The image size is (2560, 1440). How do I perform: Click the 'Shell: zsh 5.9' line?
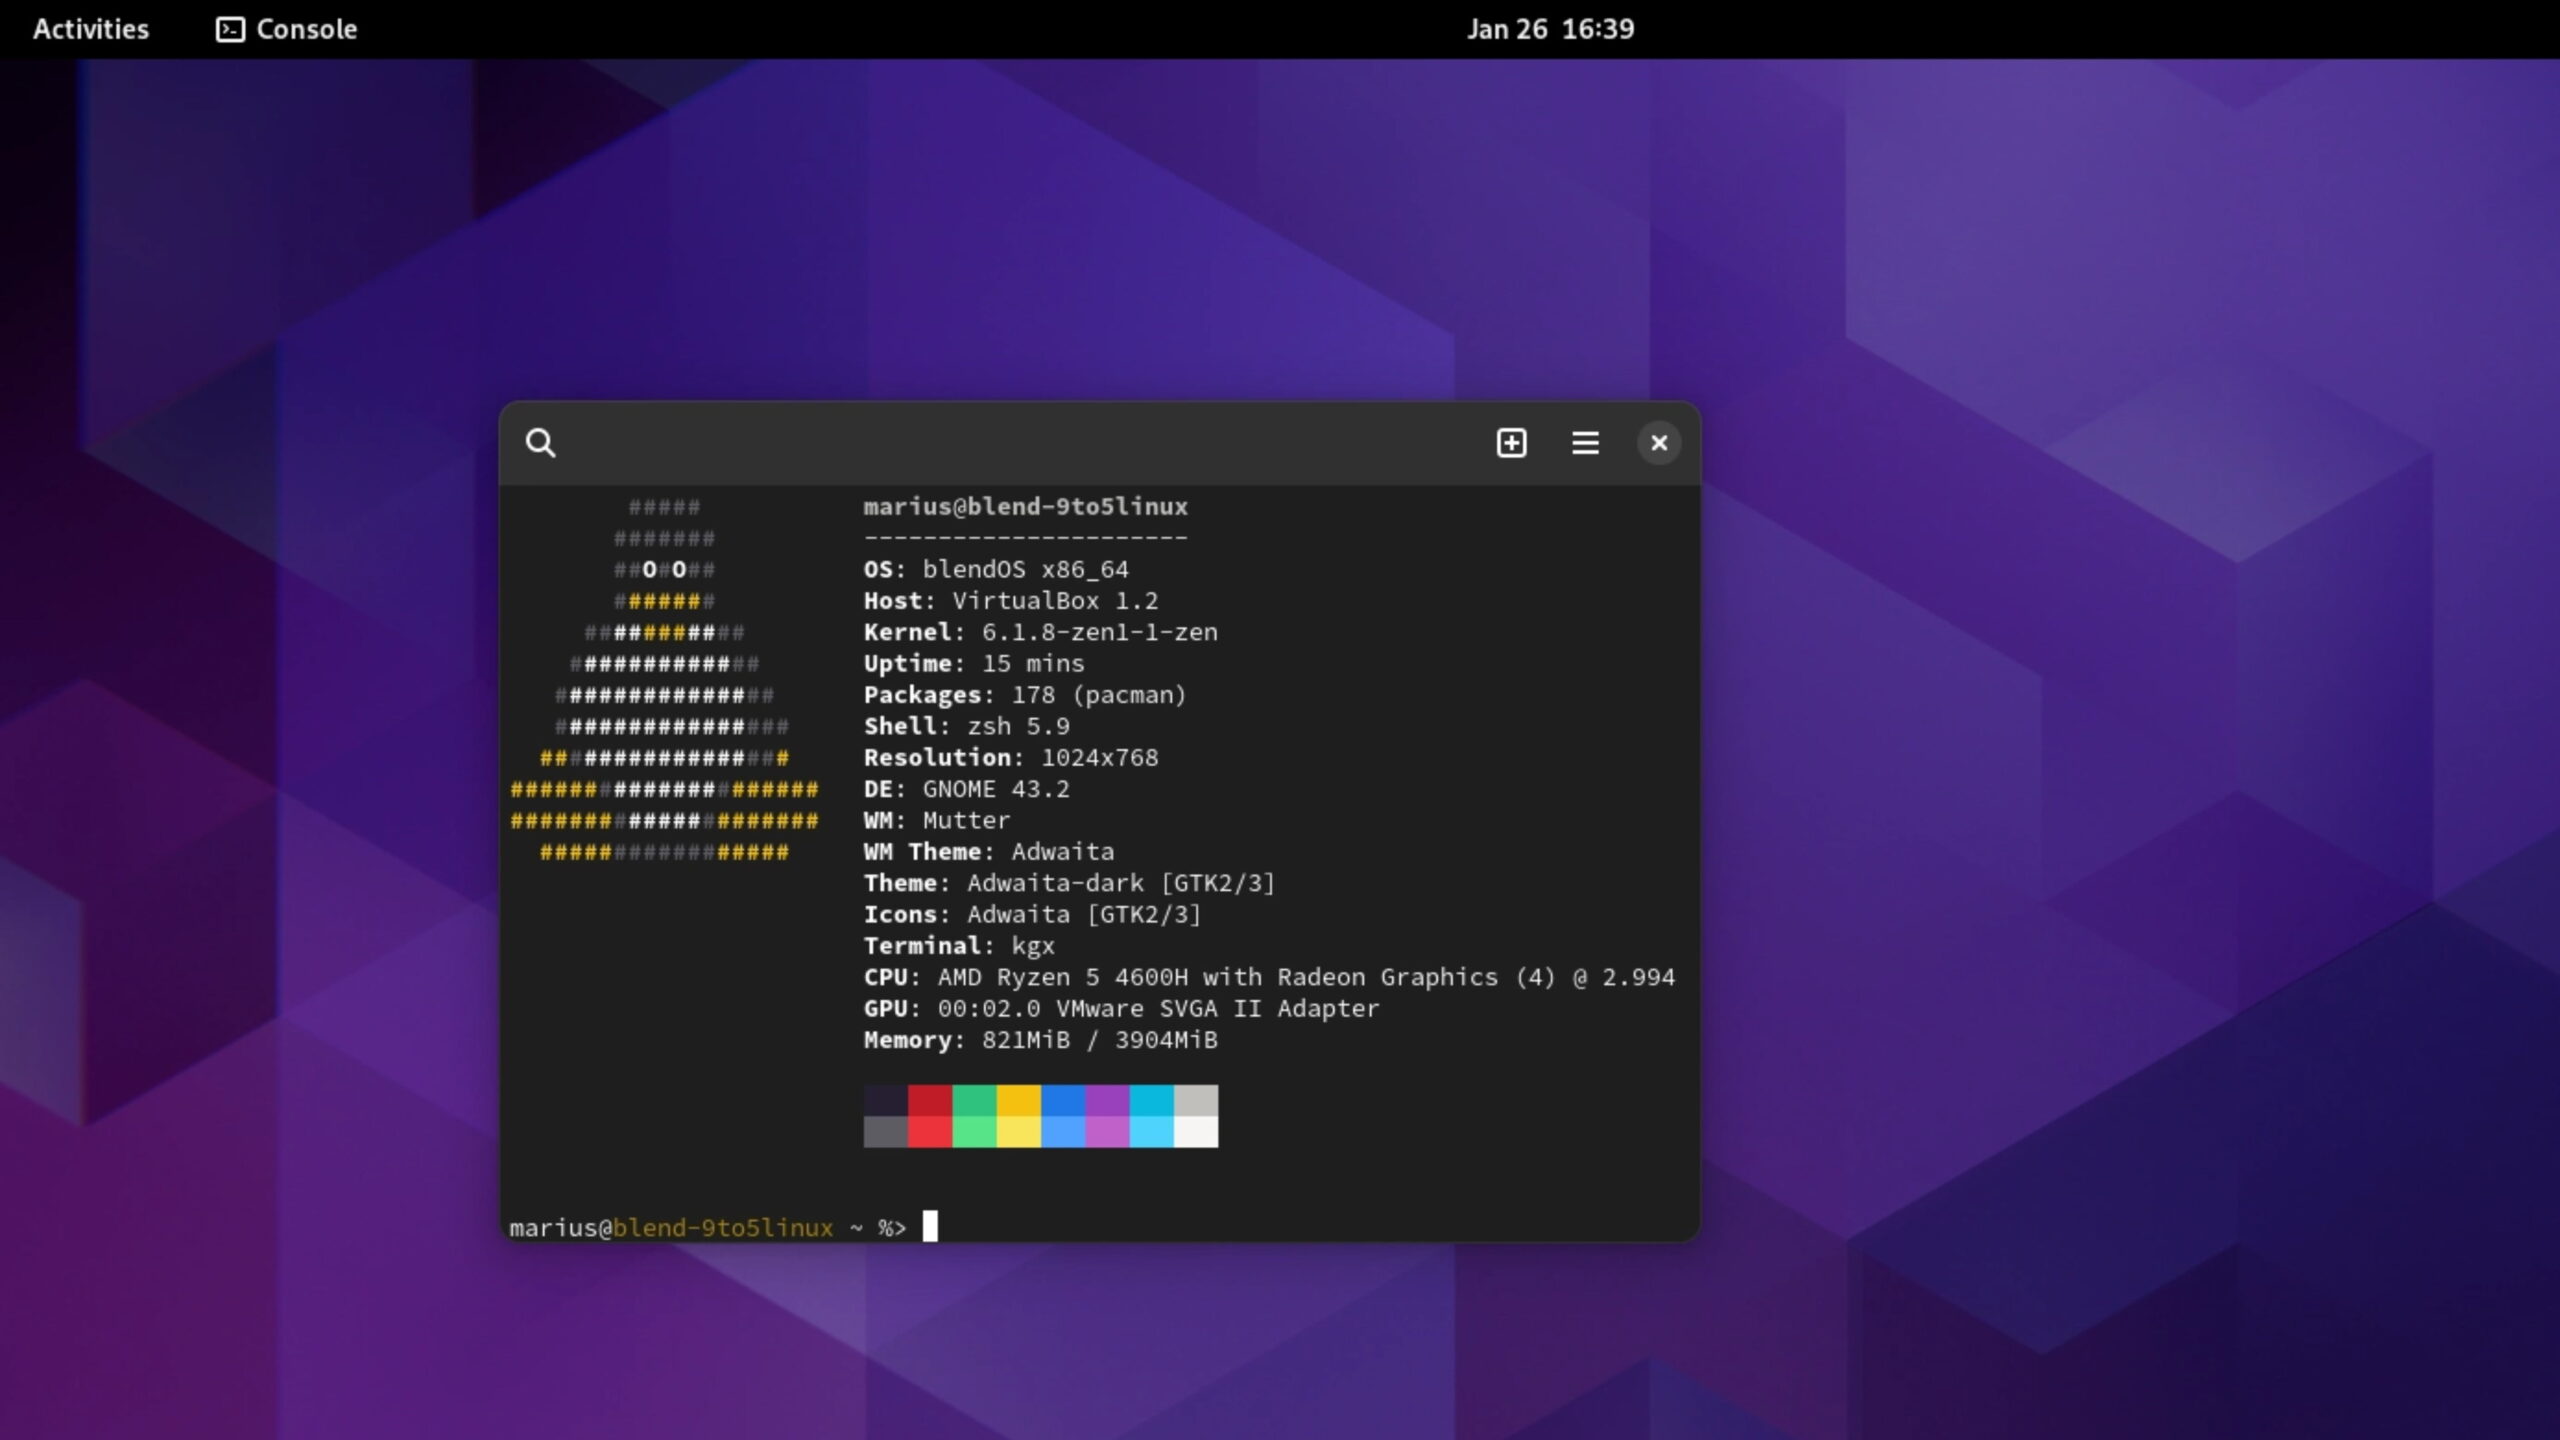(967, 726)
